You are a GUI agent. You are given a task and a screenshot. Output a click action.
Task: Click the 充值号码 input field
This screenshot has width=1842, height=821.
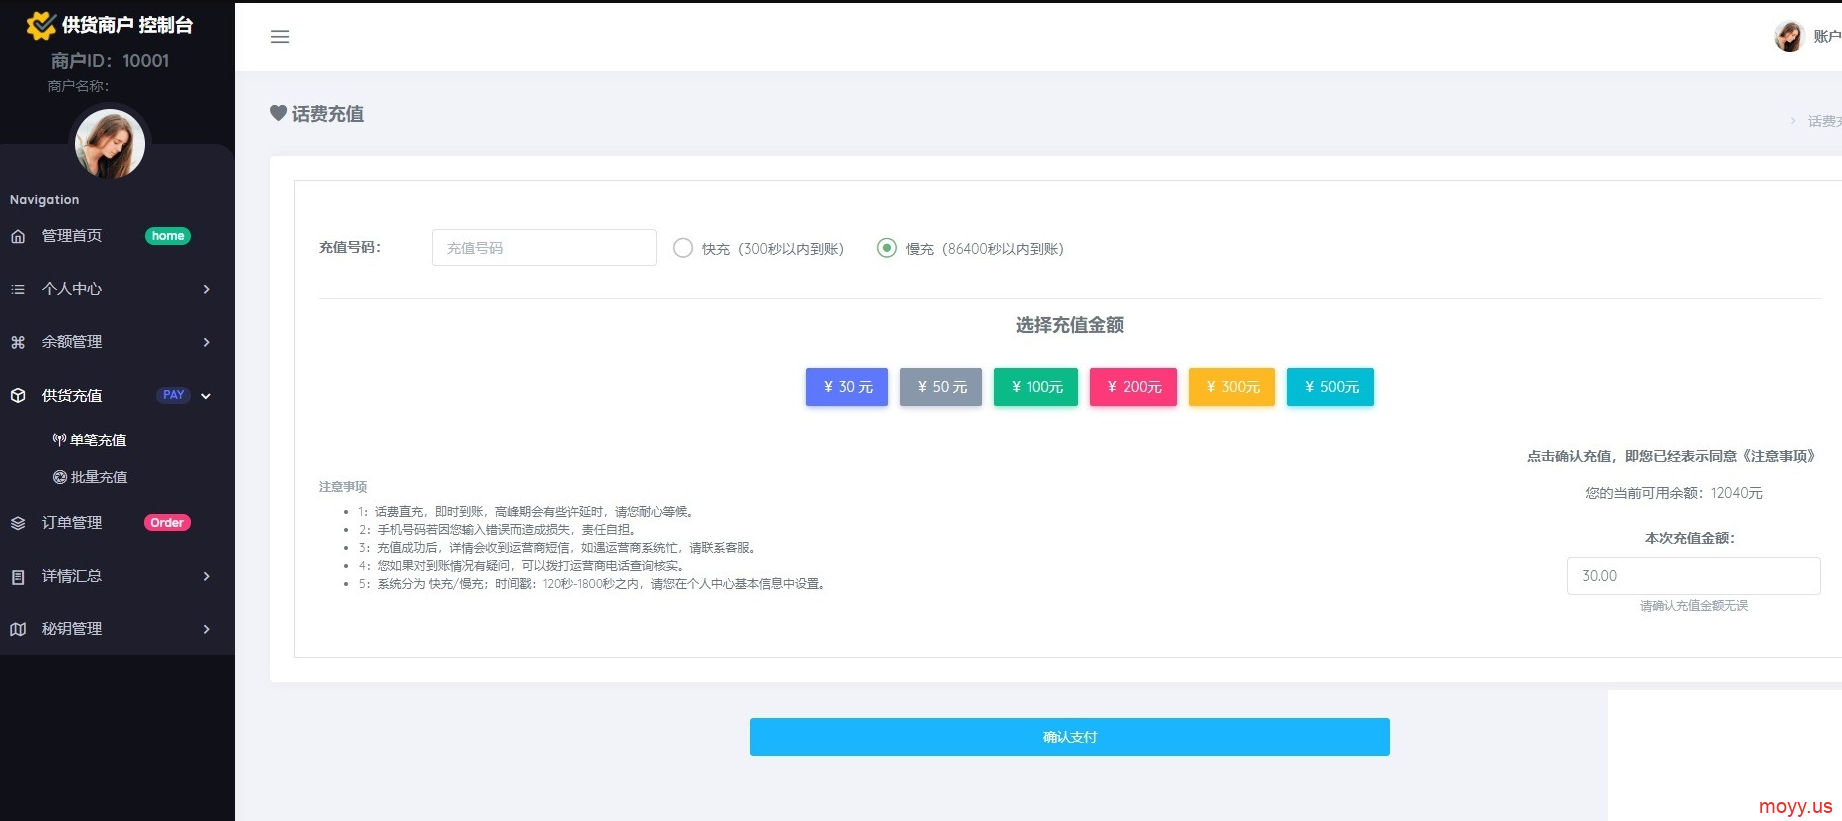pos(544,248)
